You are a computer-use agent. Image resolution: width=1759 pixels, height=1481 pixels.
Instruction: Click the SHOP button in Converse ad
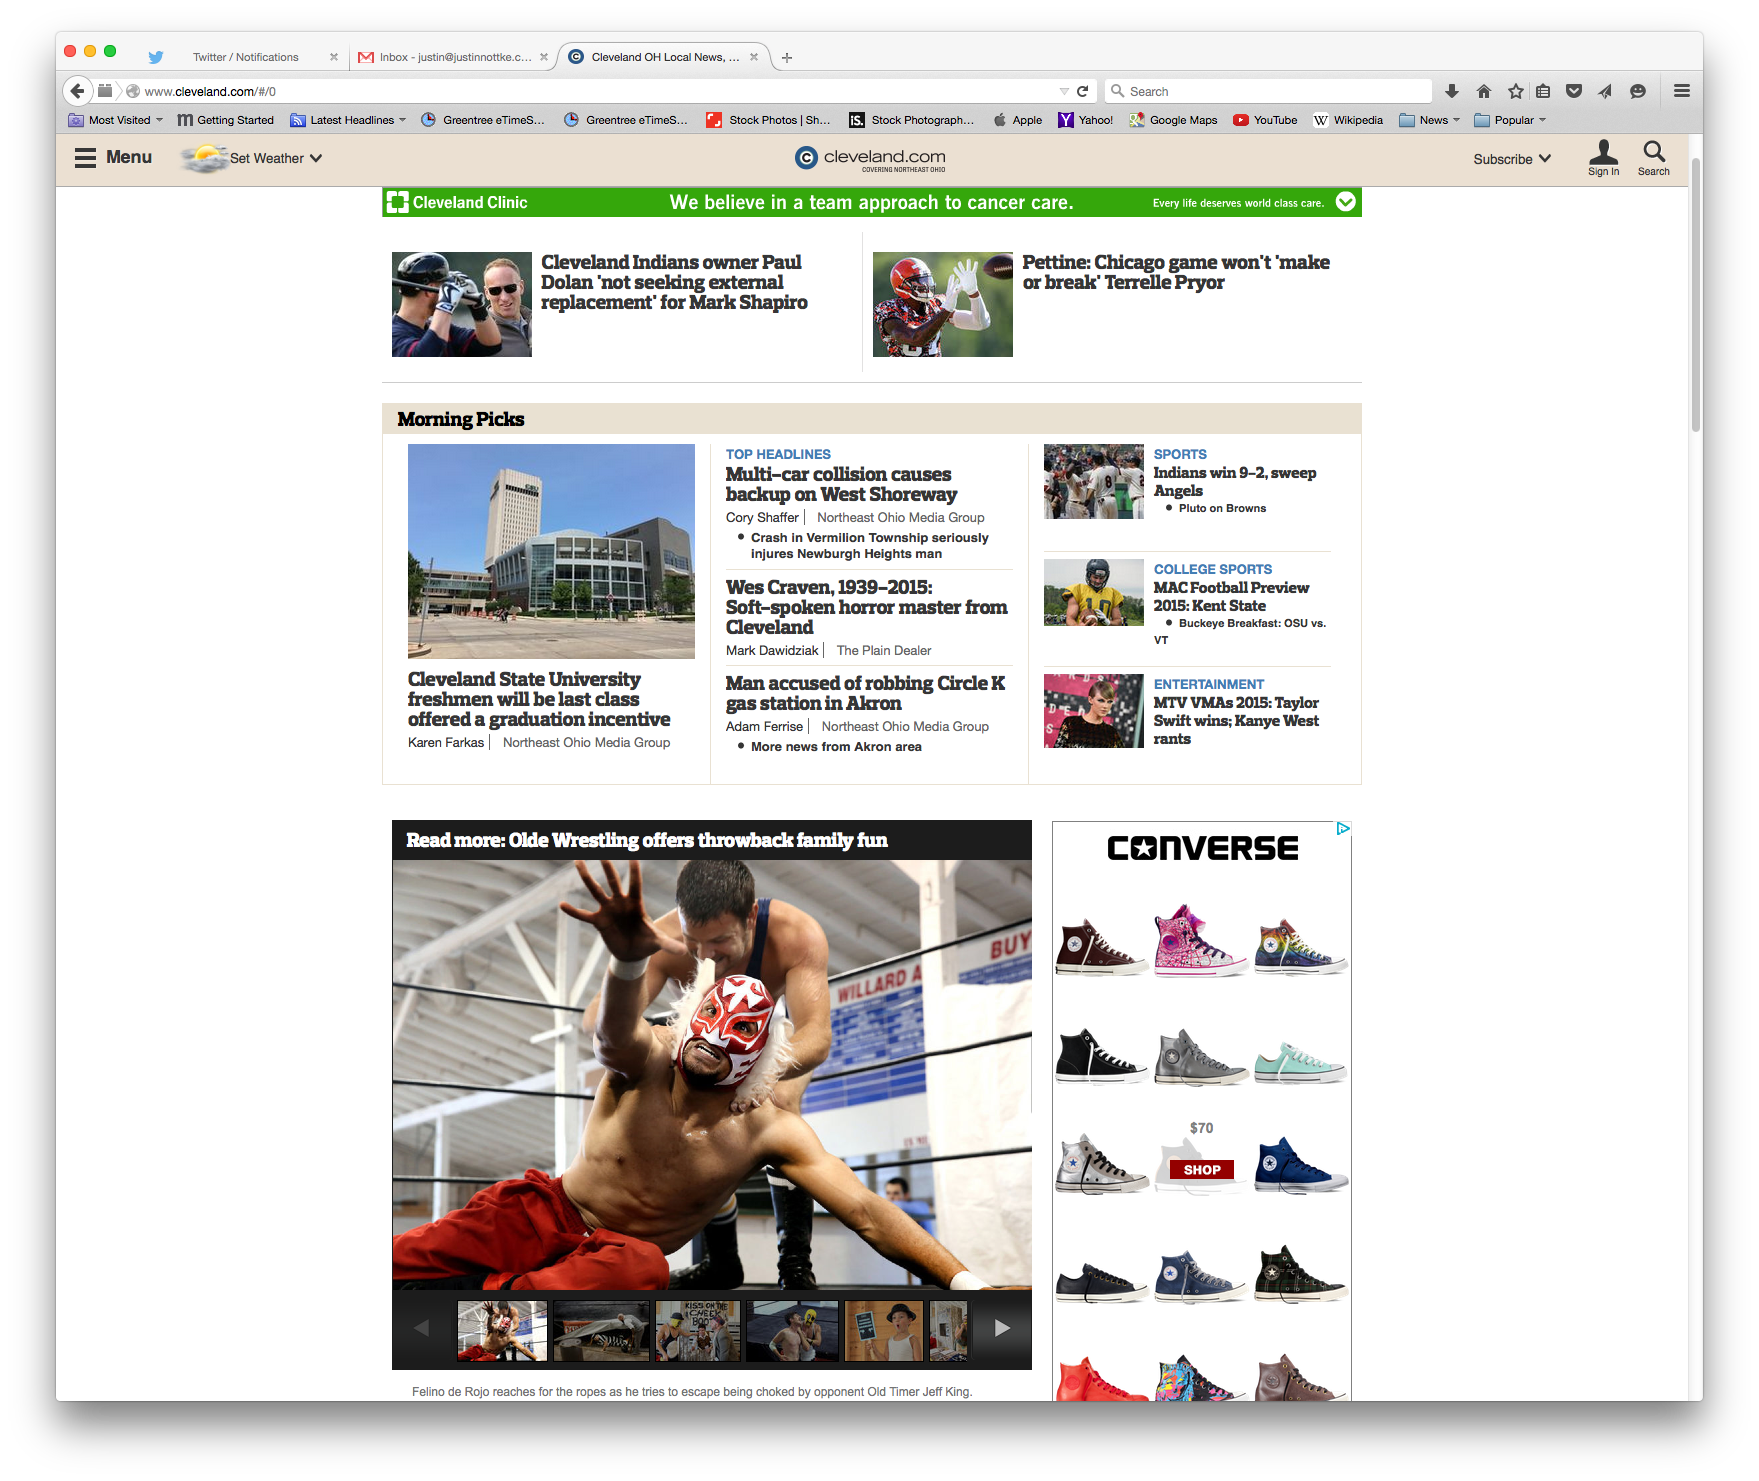(x=1201, y=1170)
